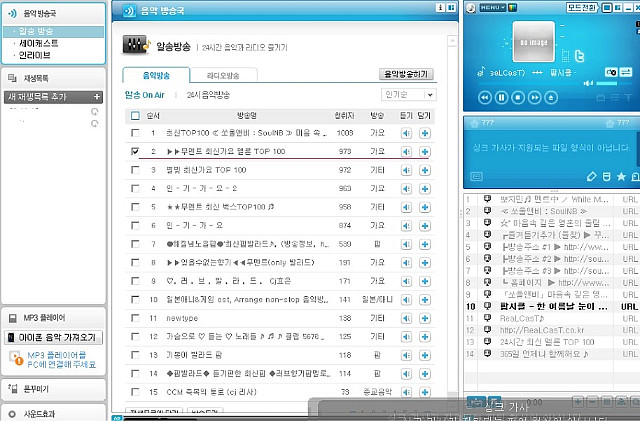Screen dimensions: 640x421
Task: Share the song via the Twitter icon
Action: [579, 56]
